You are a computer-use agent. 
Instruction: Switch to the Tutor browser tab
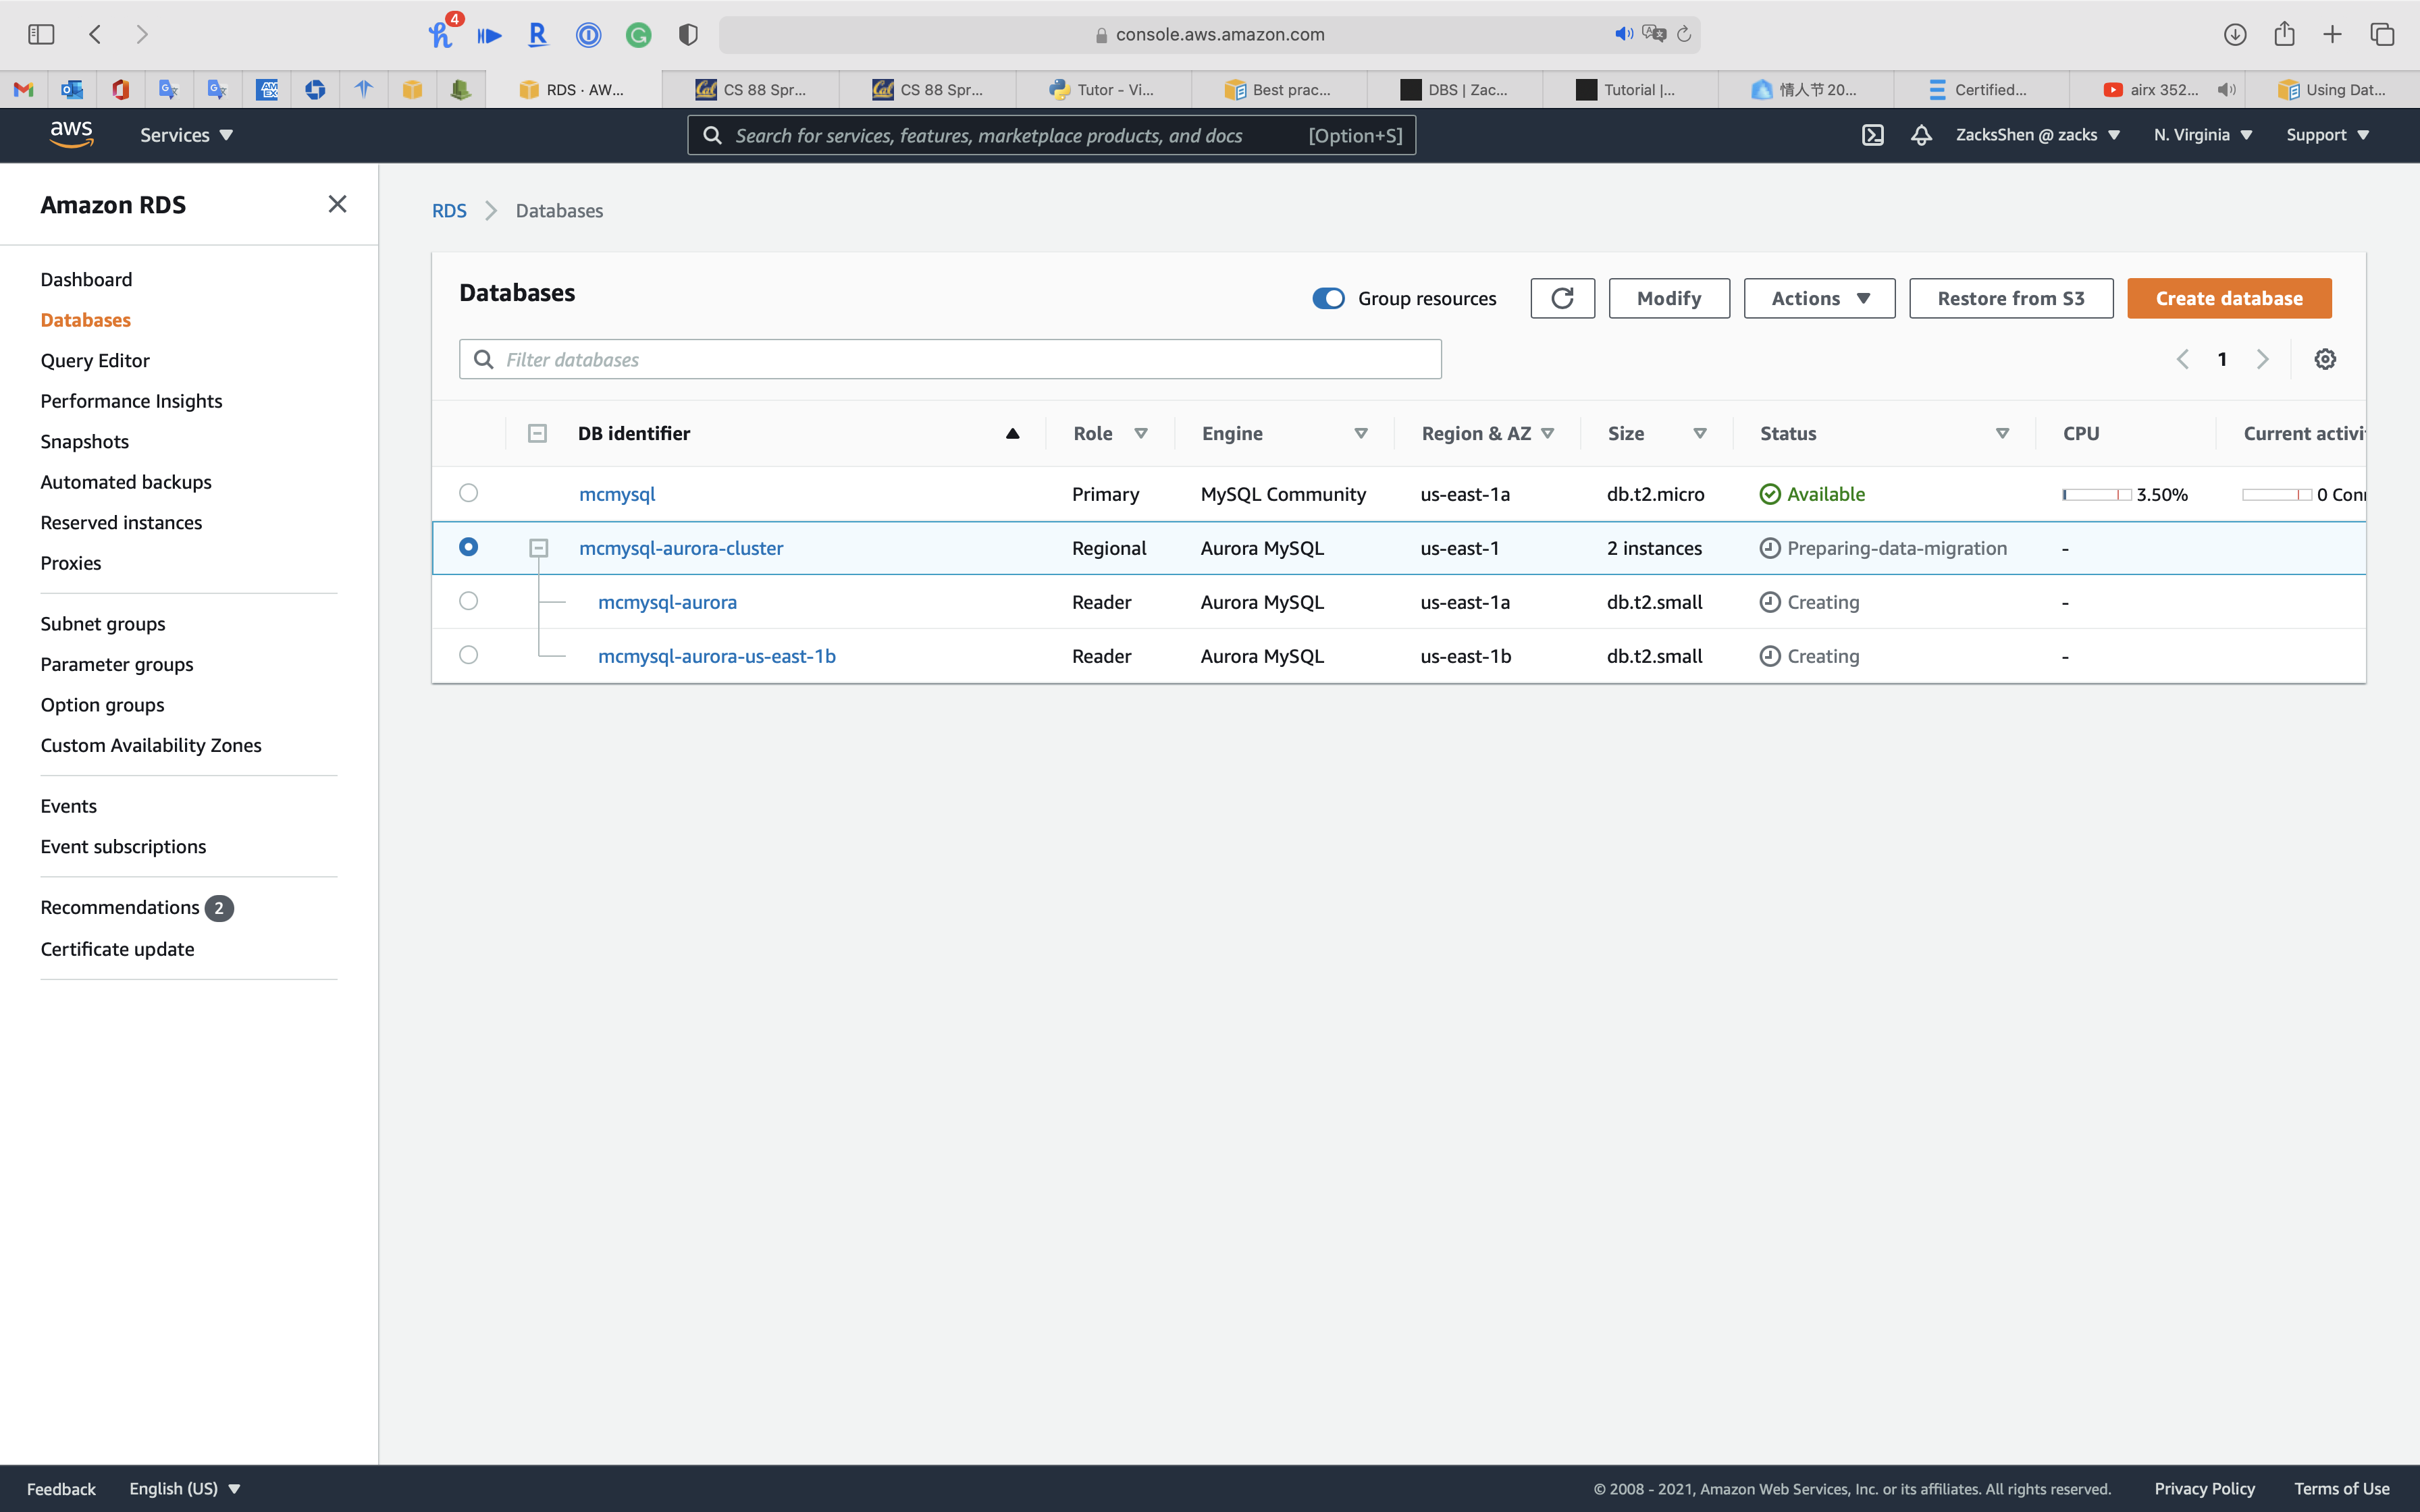pyautogui.click(x=1103, y=89)
